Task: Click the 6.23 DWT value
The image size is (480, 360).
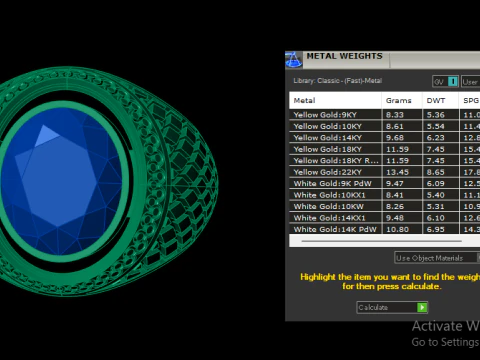Action: click(436, 138)
